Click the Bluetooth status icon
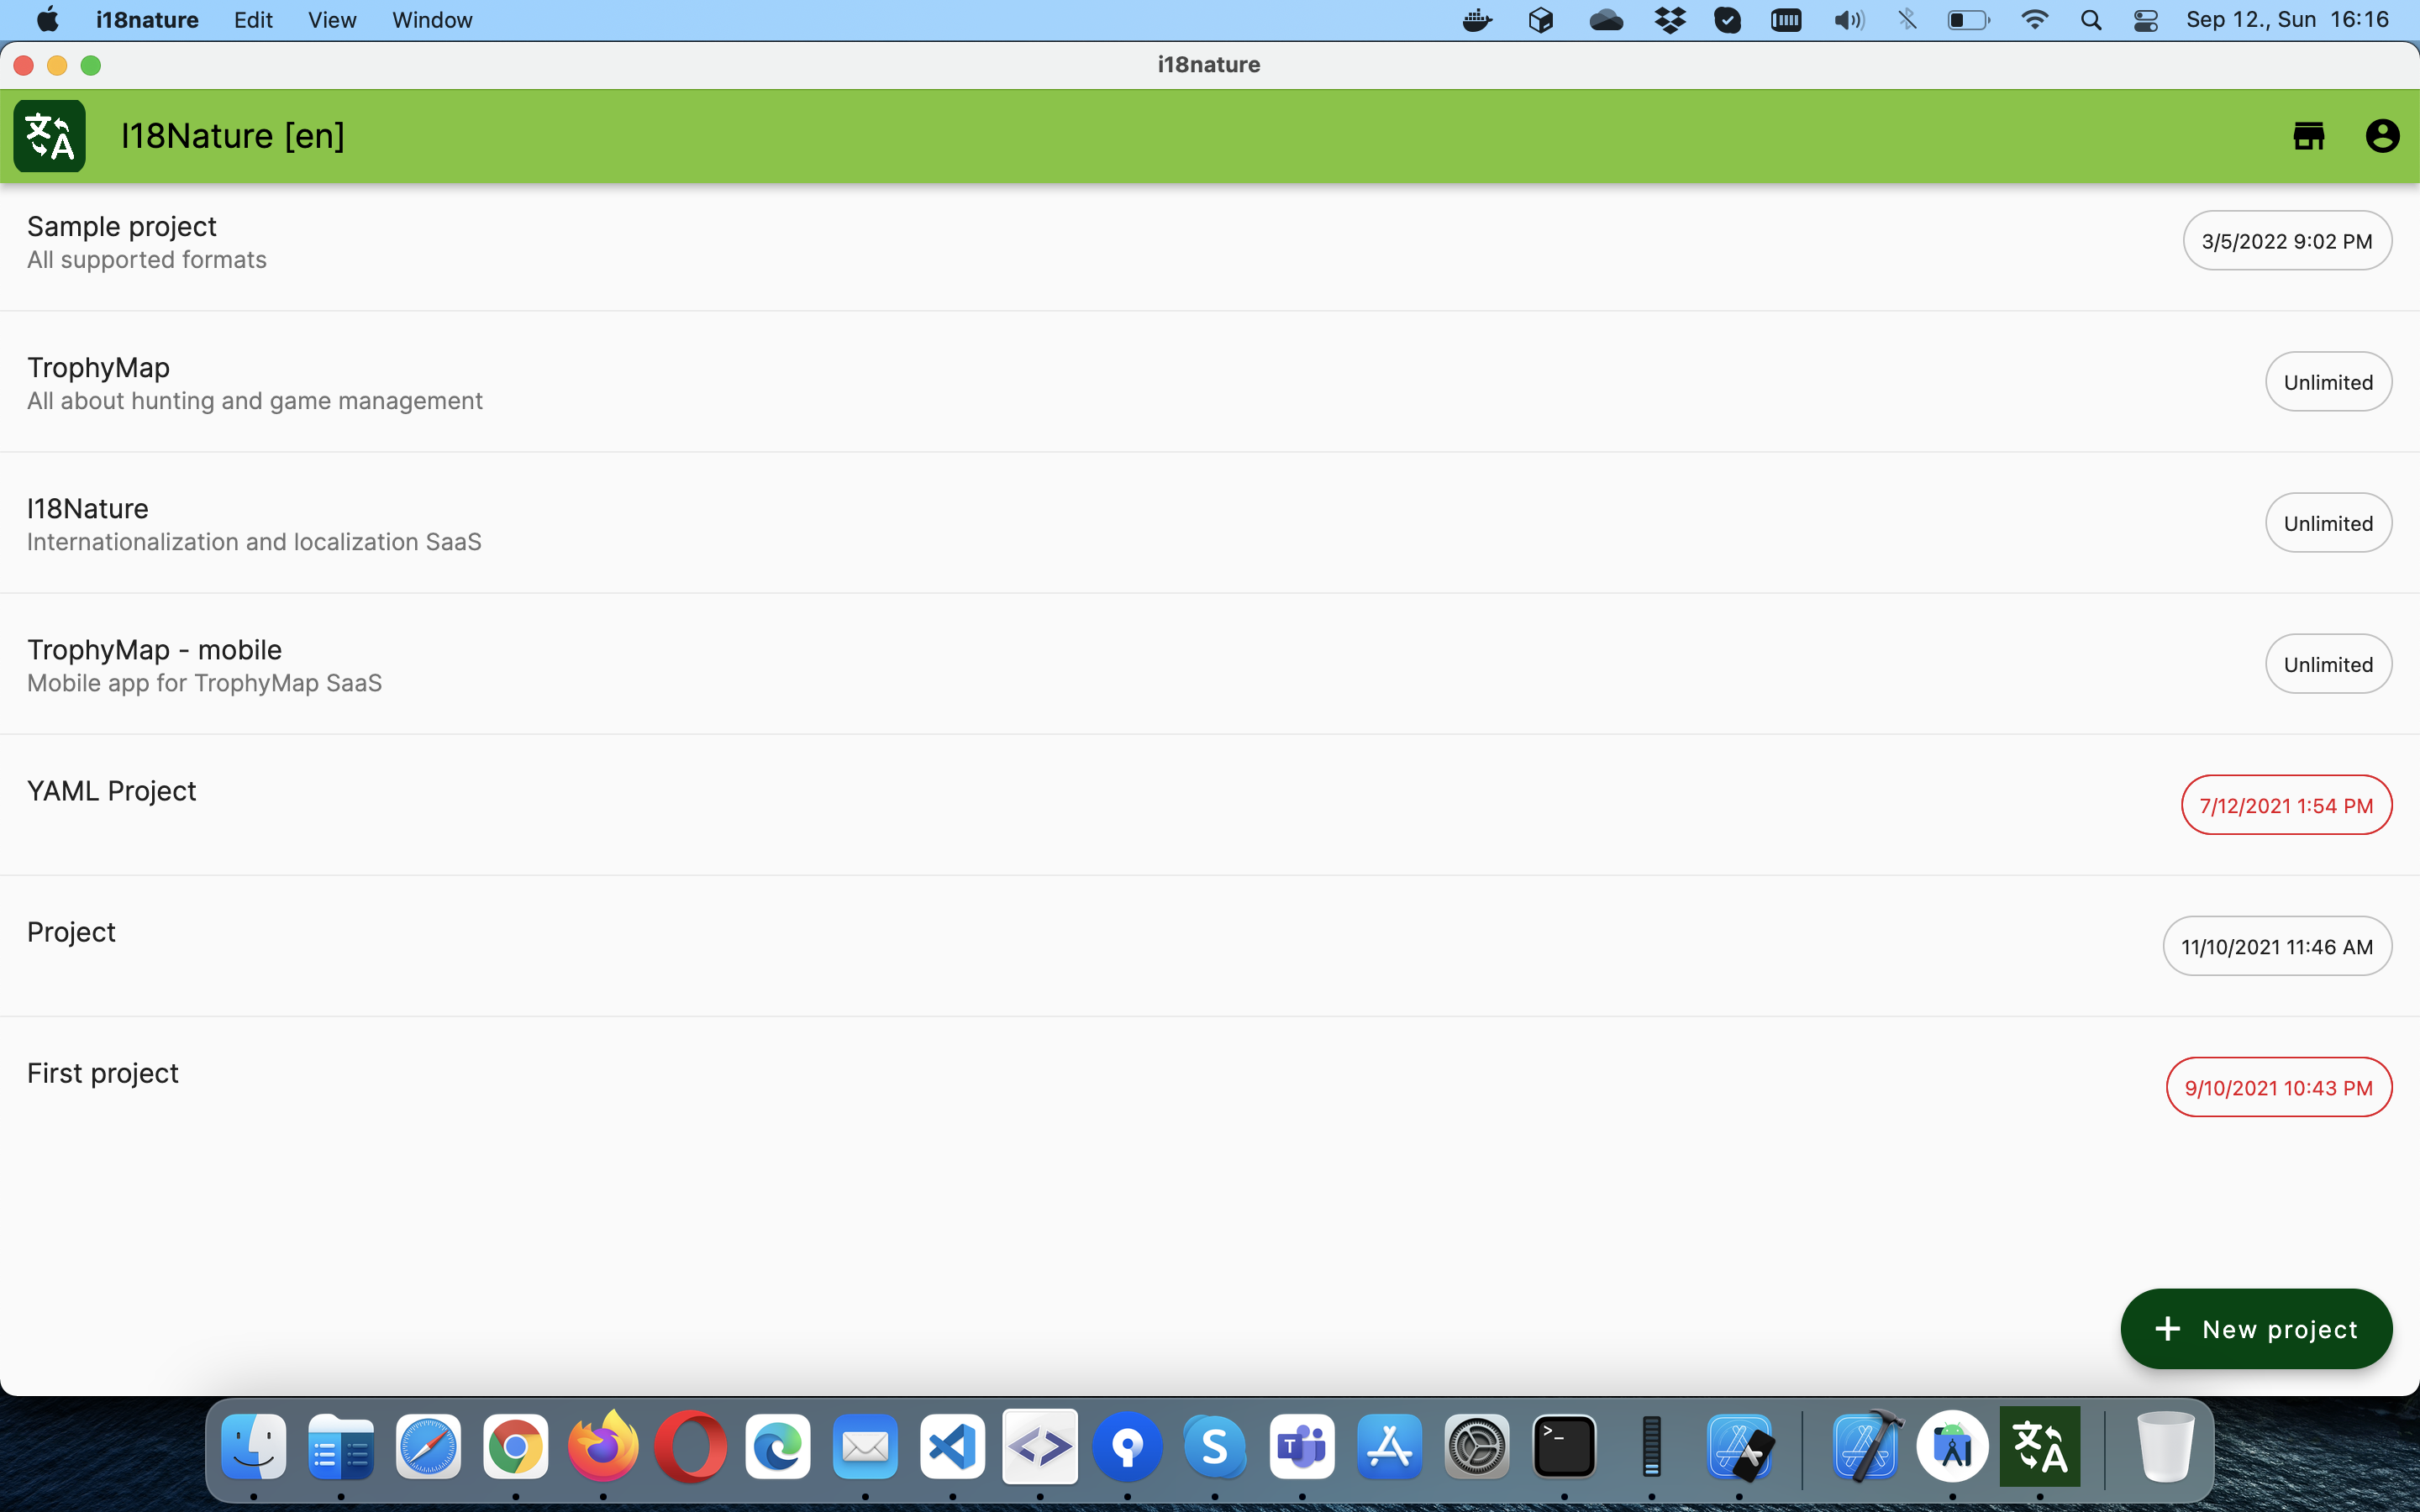2420x1512 pixels. pos(1908,20)
